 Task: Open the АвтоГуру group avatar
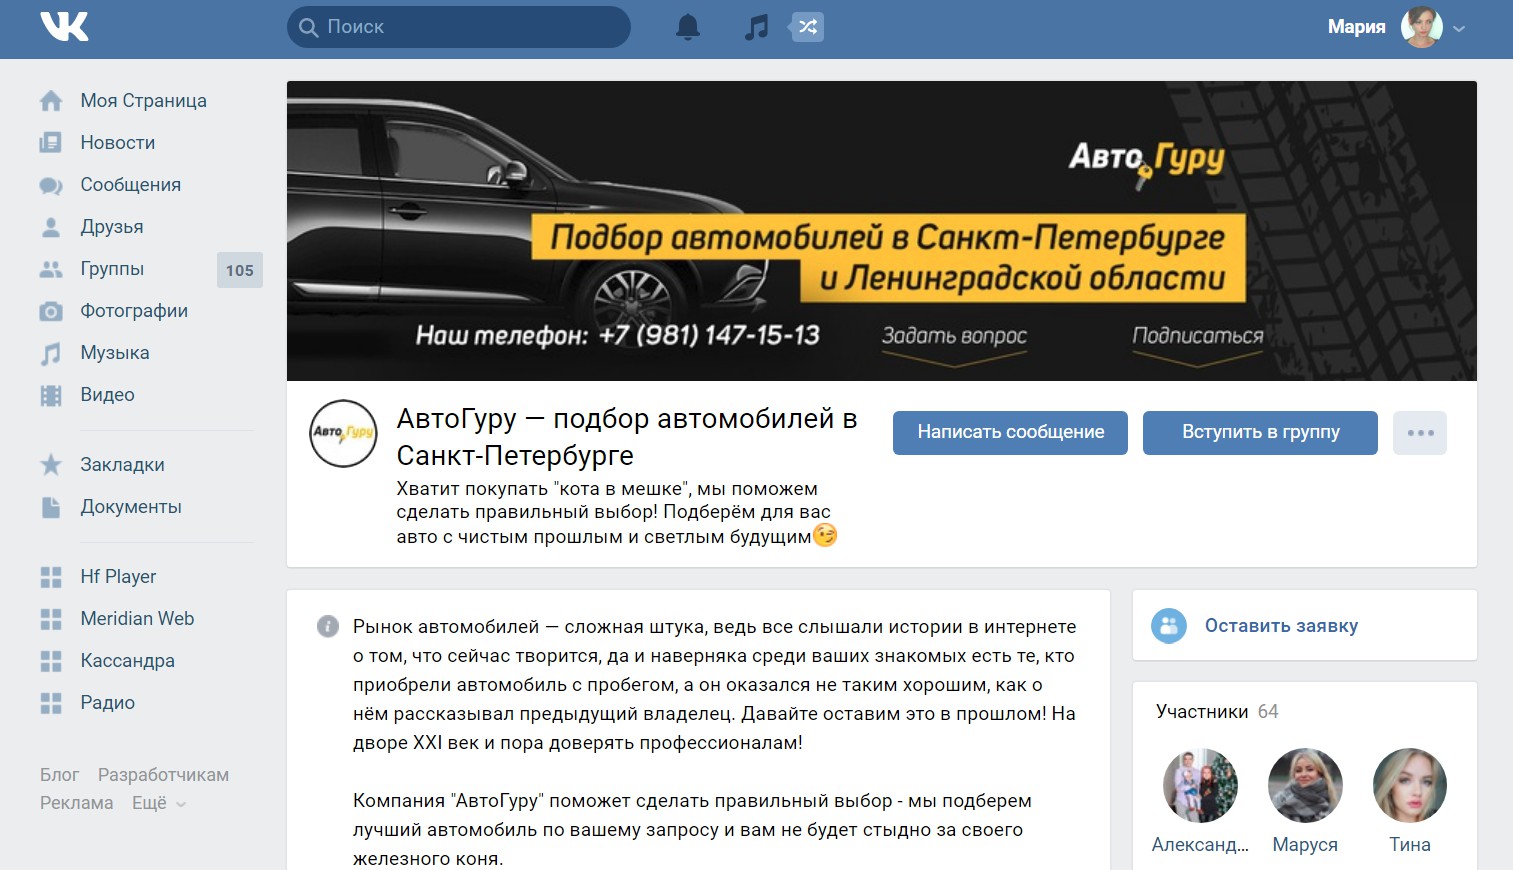tap(344, 433)
